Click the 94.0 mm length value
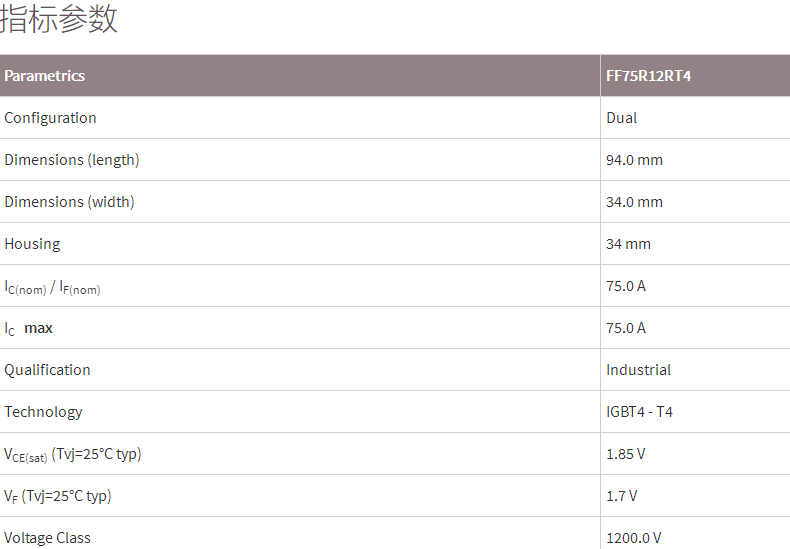This screenshot has height=549, width=790. (634, 160)
